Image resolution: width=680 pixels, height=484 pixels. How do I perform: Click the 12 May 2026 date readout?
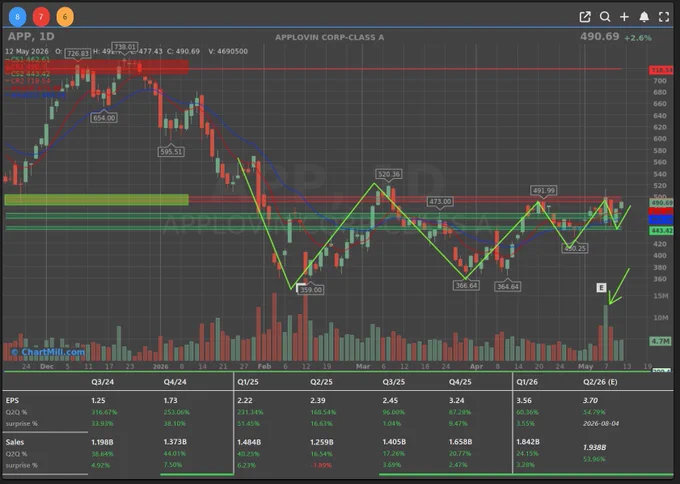(27, 51)
